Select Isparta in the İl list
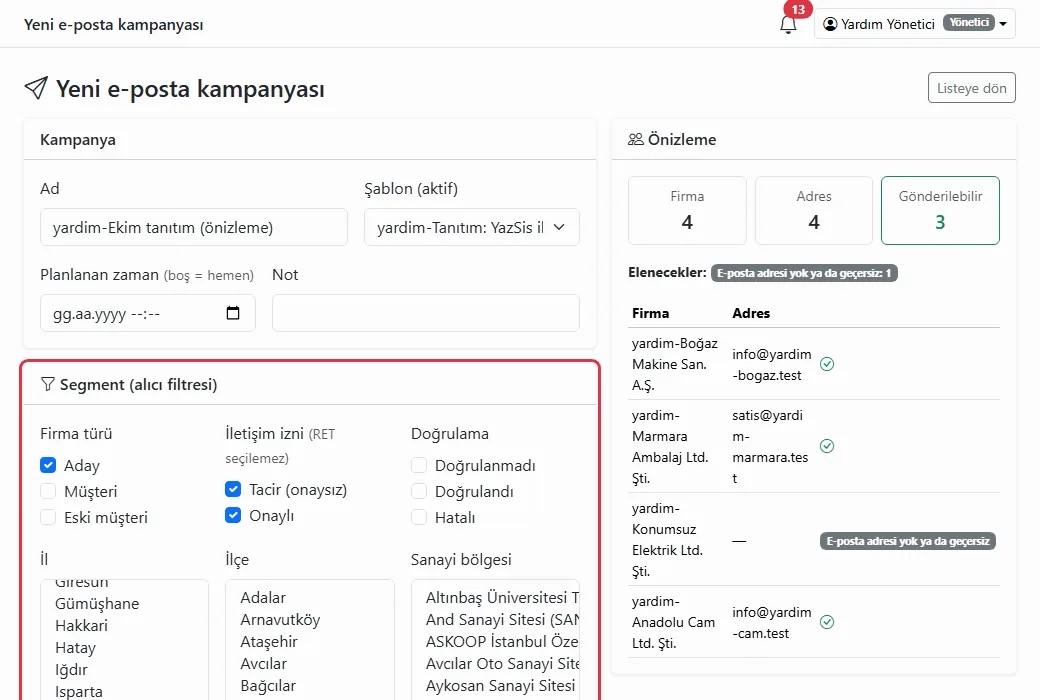This screenshot has width=1040, height=700. (78, 691)
